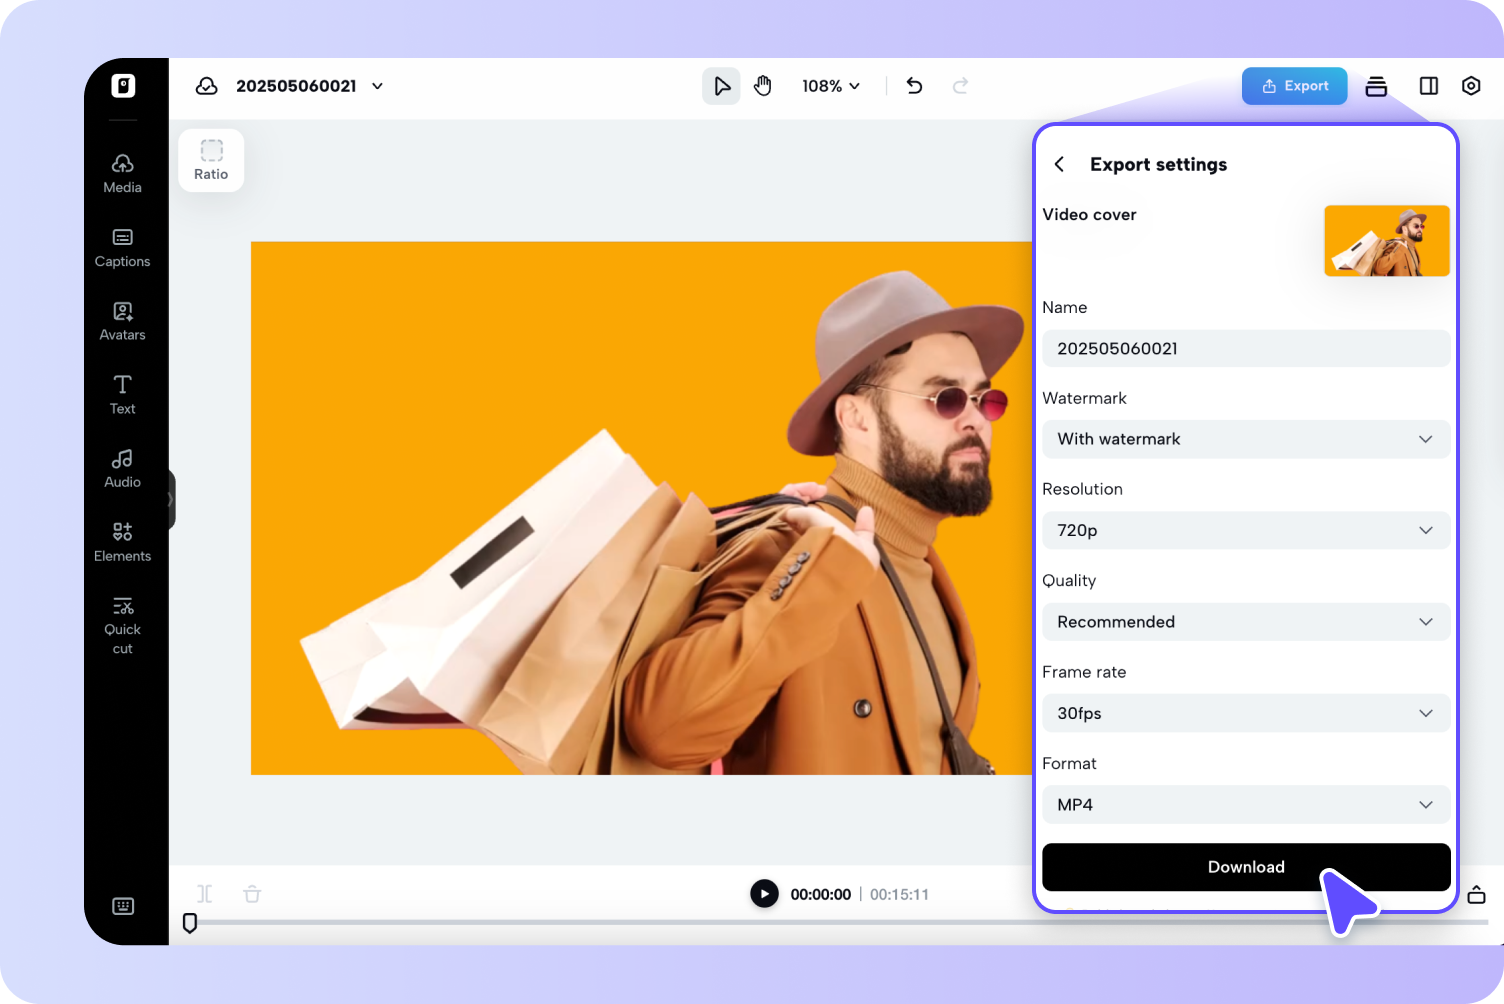Expand the collapsed side panel handle
Screen dimensions: 1504x1004
pyautogui.click(x=172, y=499)
